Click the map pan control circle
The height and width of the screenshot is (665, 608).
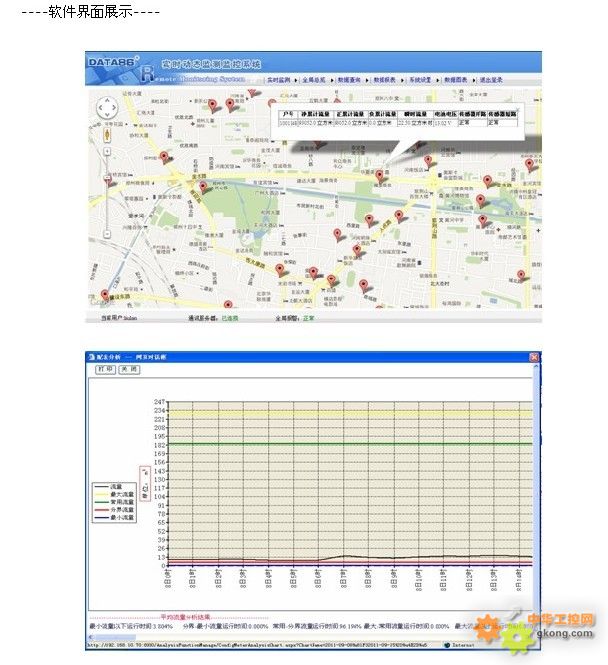107,108
